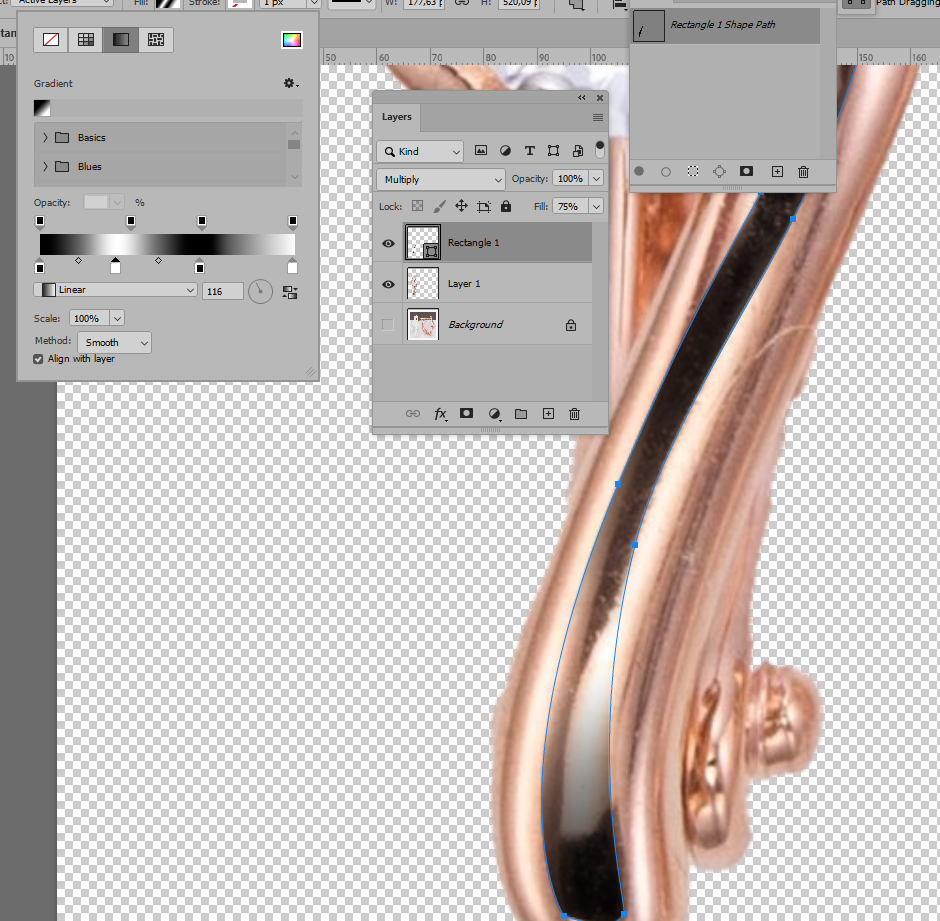Open the color picker rainbow icon
The image size is (940, 921).
[x=292, y=40]
